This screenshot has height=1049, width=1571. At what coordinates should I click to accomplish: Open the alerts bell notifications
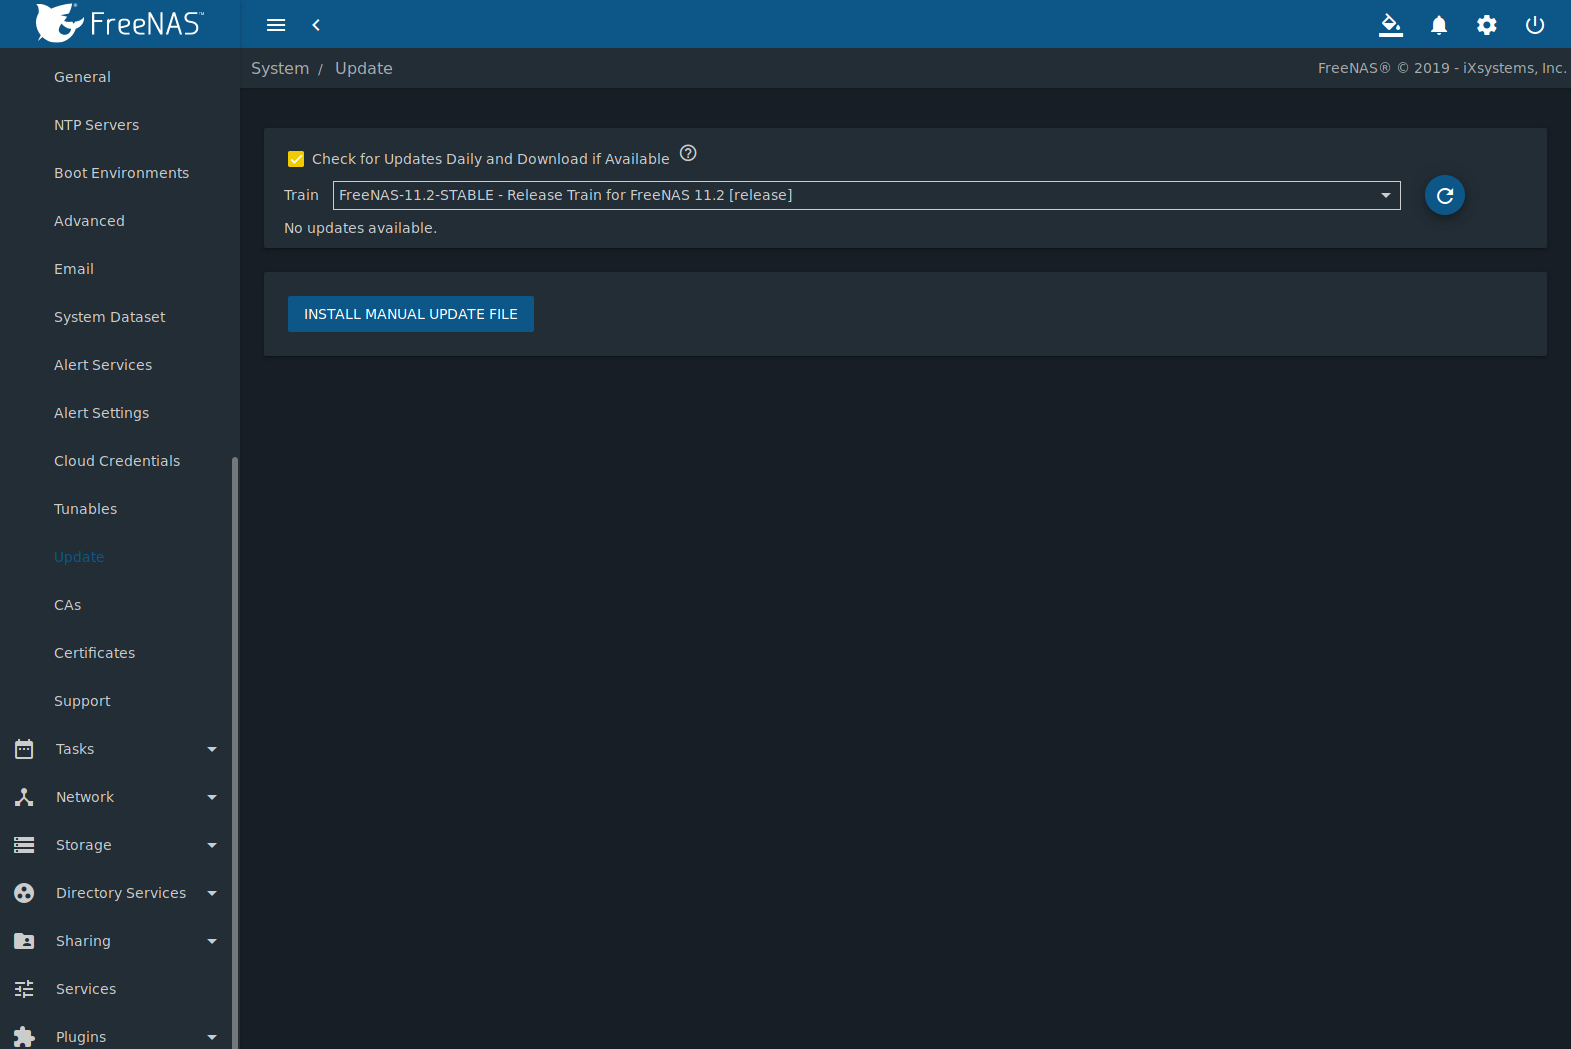(1439, 25)
